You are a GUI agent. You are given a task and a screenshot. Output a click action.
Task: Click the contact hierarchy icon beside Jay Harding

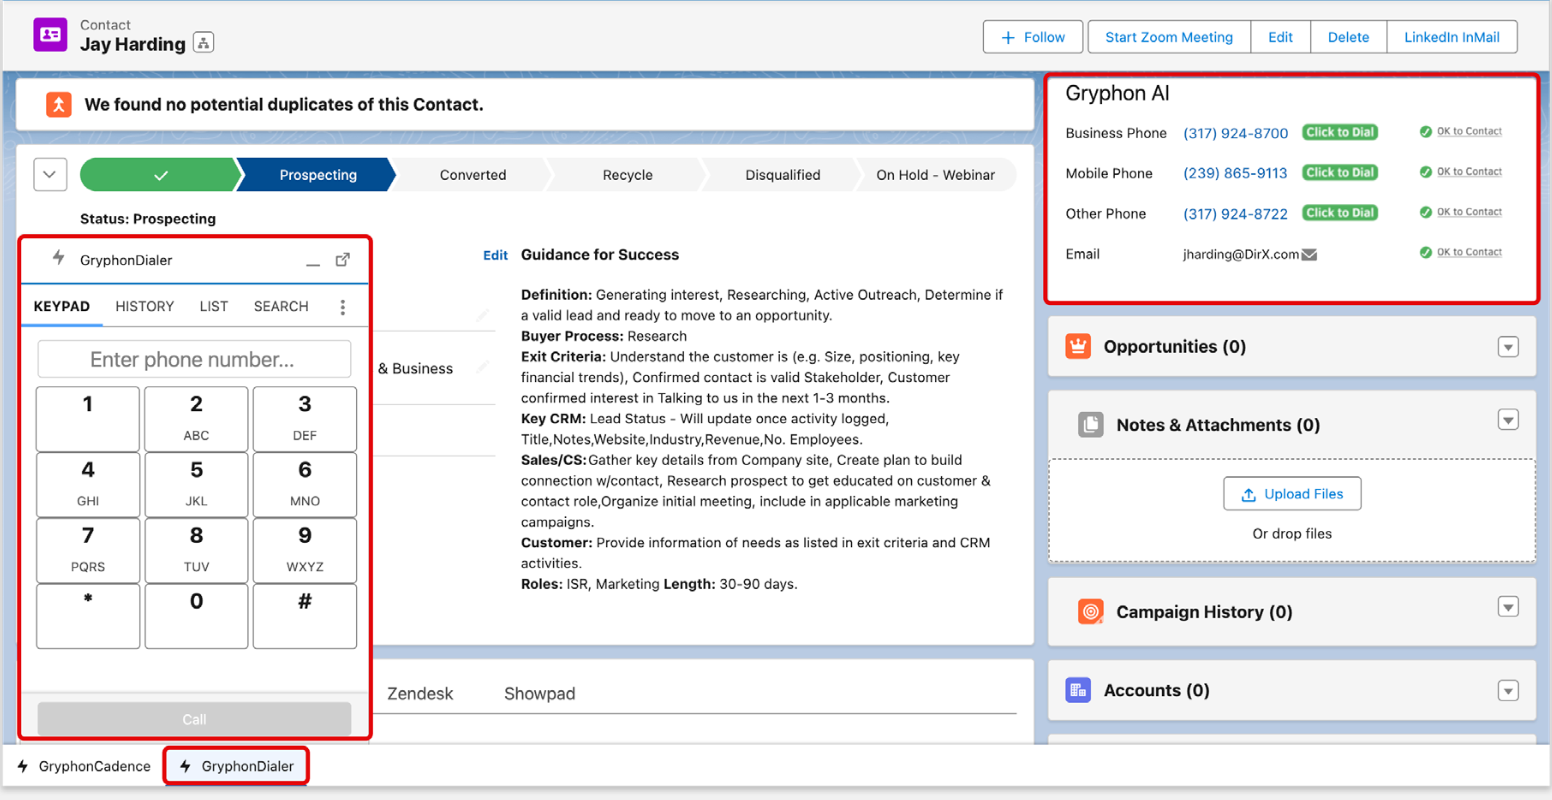pyautogui.click(x=203, y=43)
